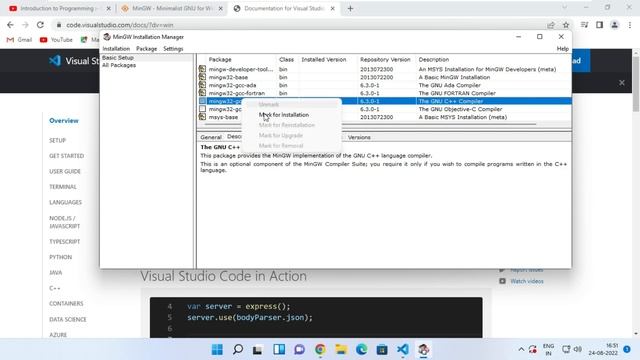Toggle checkbox for GNU C++ Compiler row

click(202, 101)
